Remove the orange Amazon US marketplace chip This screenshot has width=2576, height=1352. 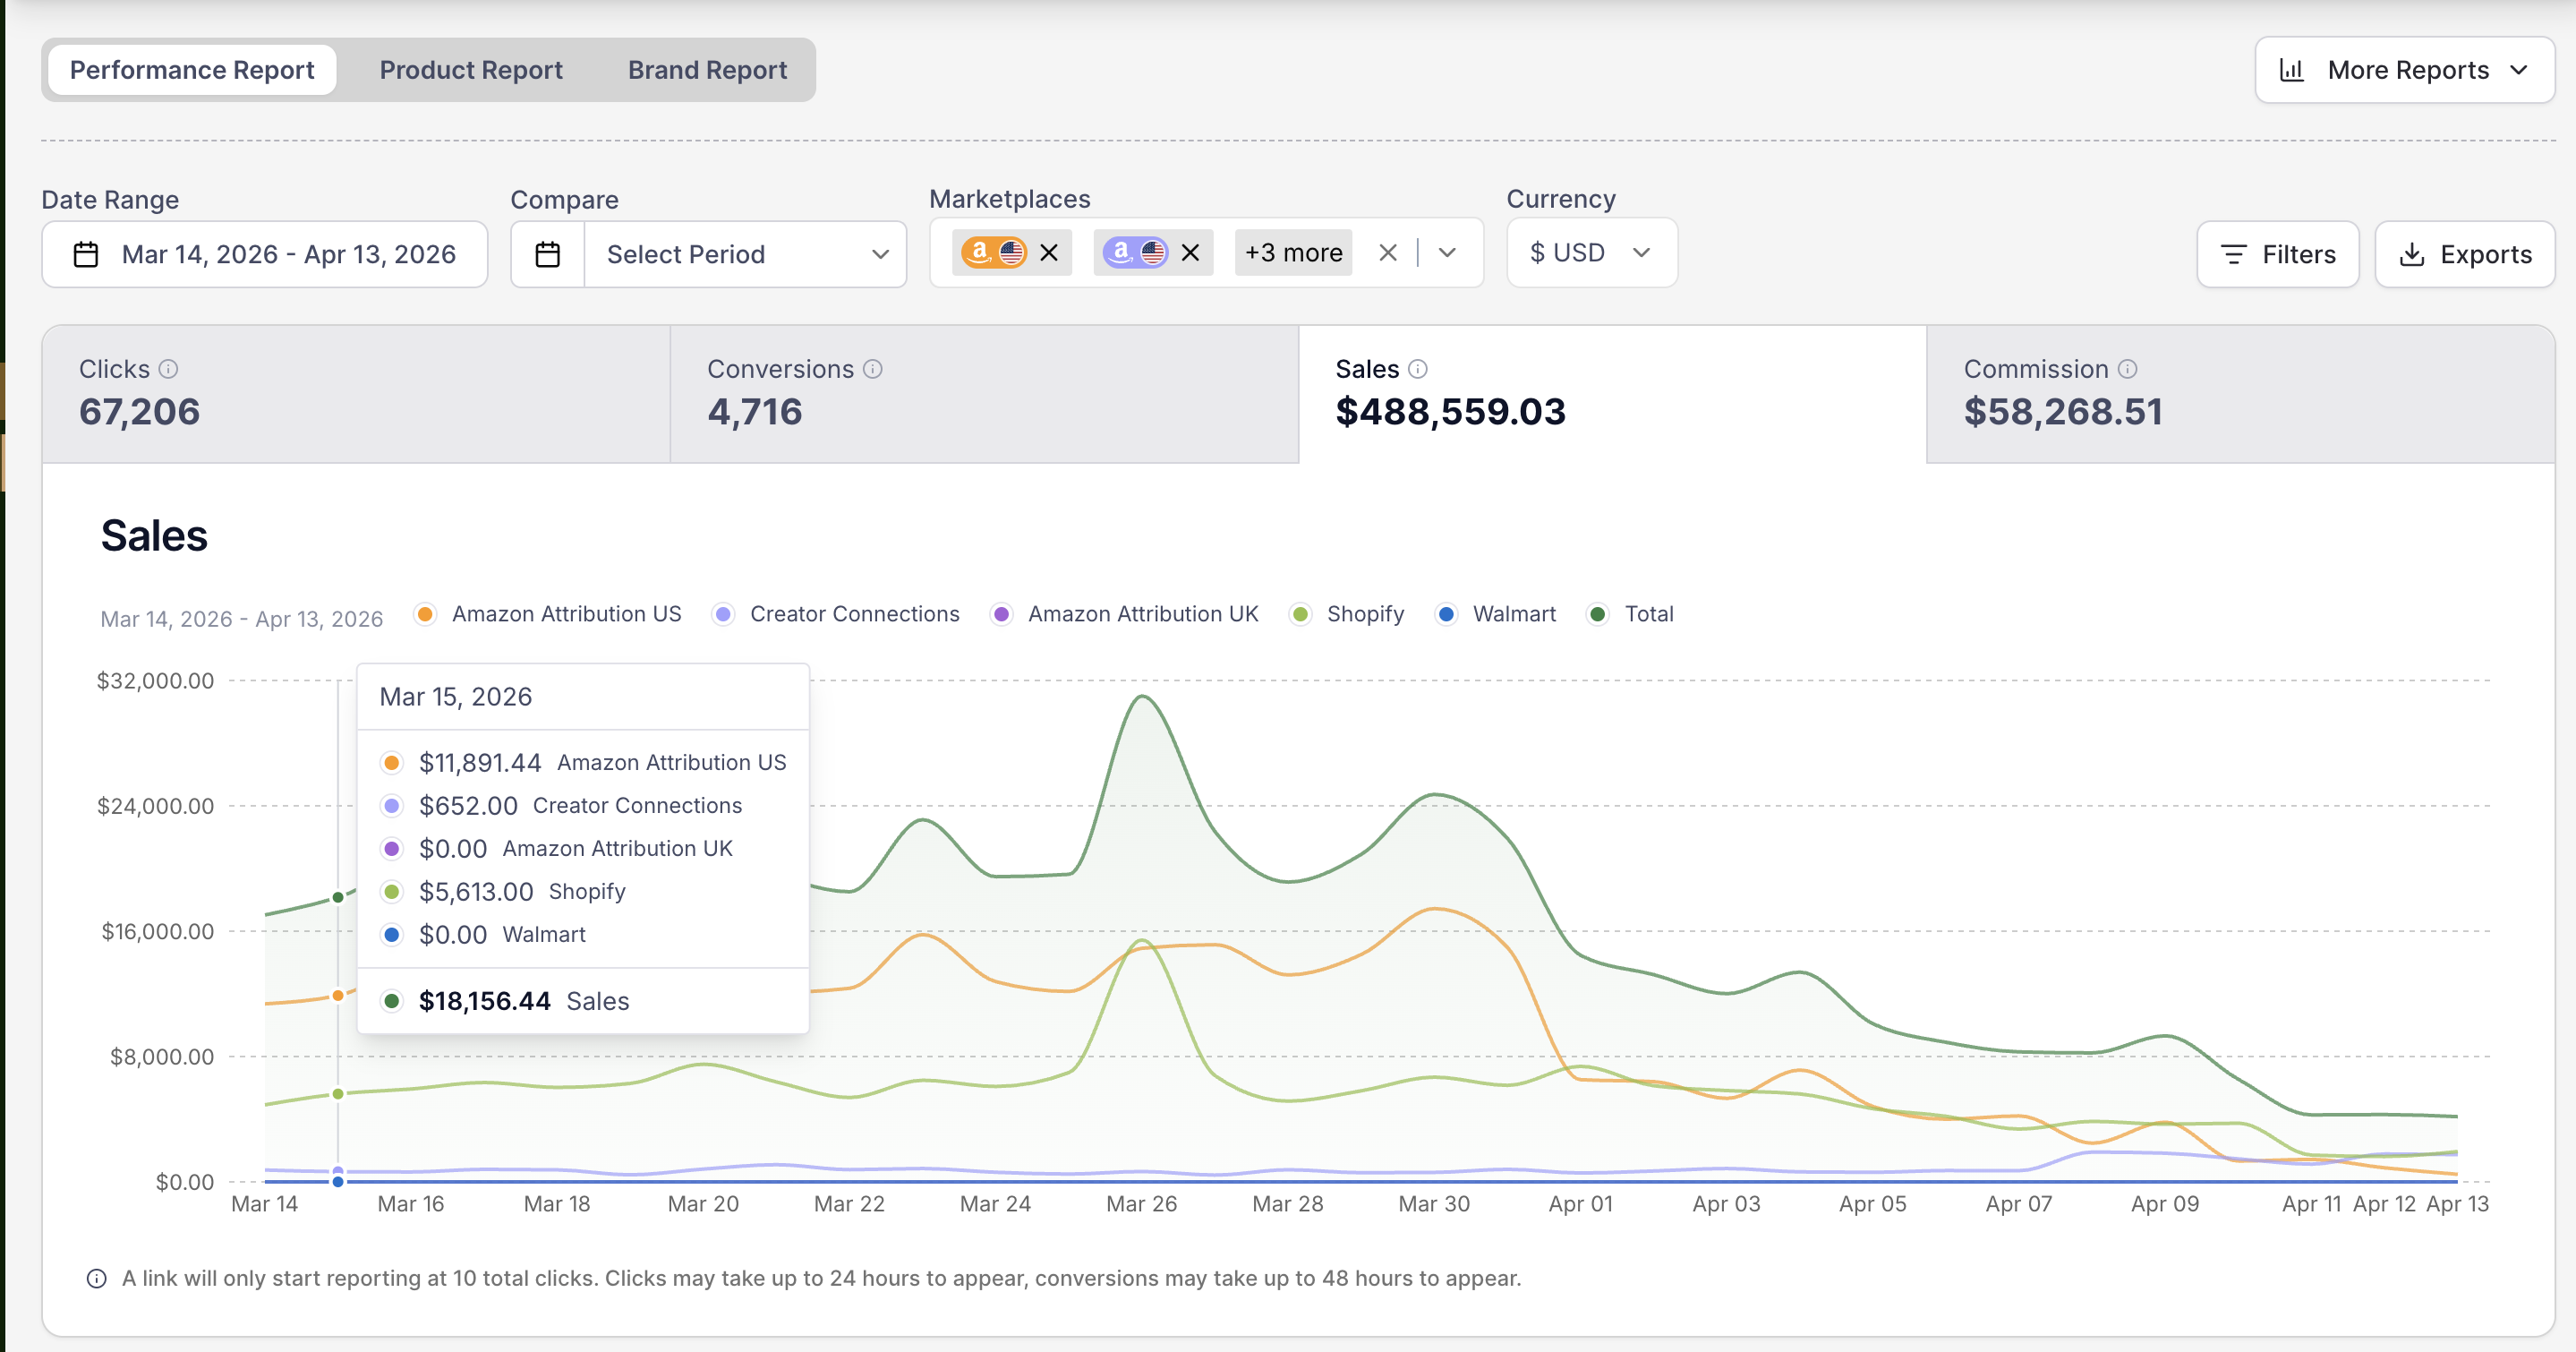click(1048, 253)
